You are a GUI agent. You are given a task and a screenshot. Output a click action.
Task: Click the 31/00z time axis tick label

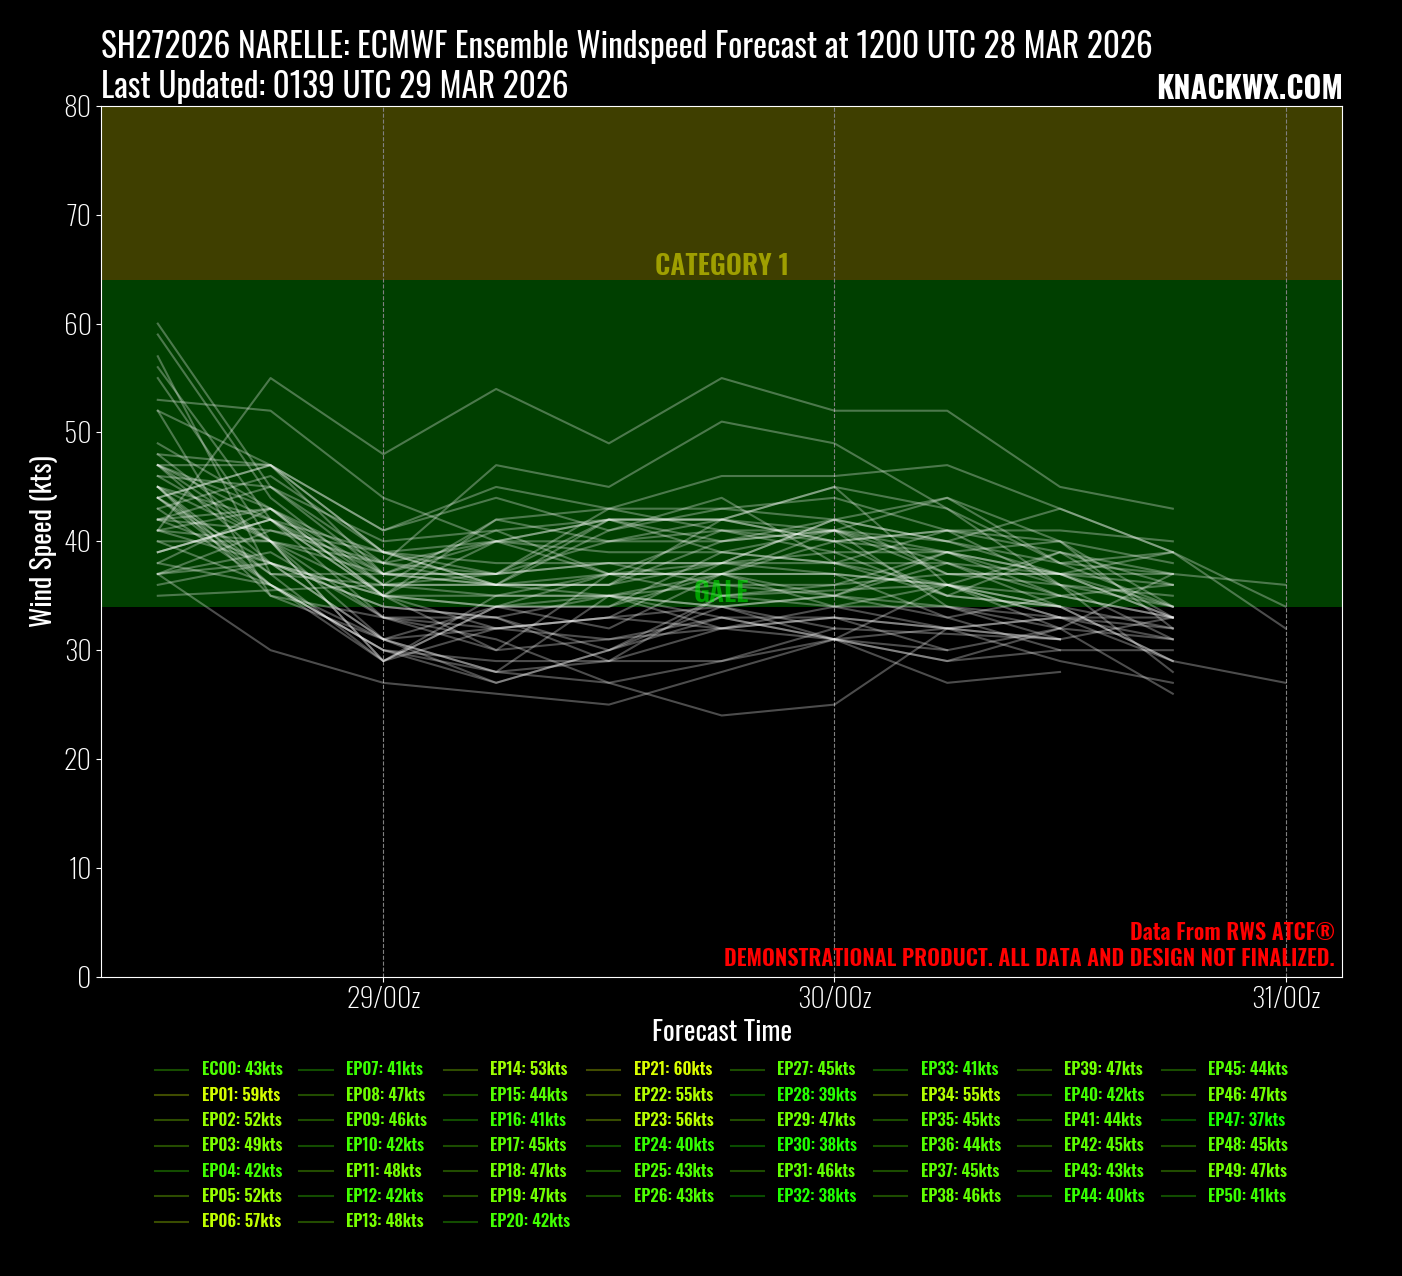[1286, 998]
